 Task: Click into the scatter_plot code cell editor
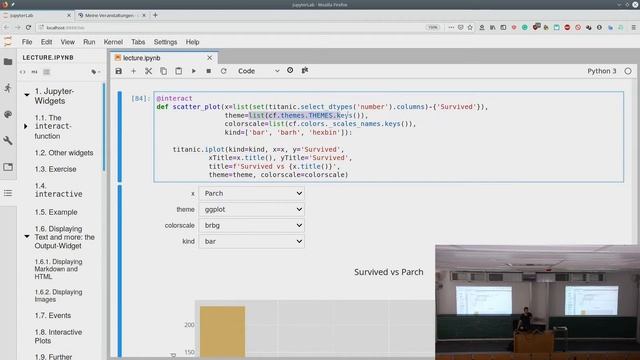(x=389, y=137)
